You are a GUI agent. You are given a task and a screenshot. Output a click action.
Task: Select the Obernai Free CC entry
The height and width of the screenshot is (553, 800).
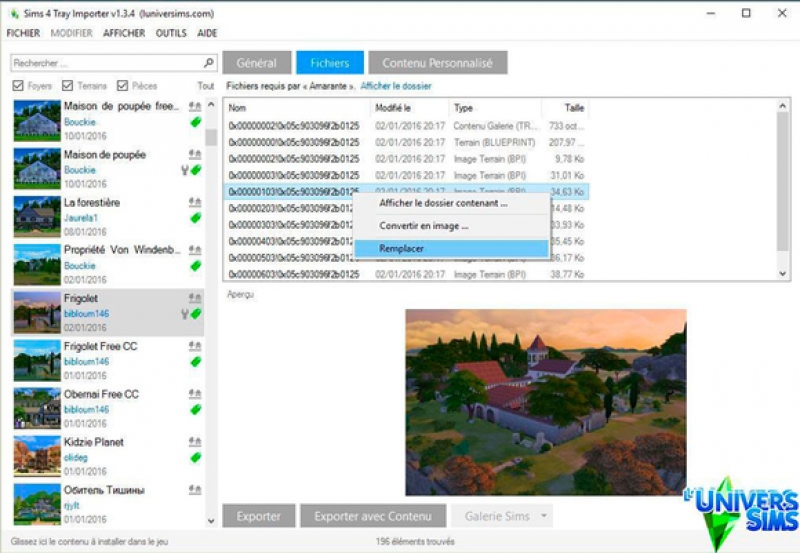point(108,409)
